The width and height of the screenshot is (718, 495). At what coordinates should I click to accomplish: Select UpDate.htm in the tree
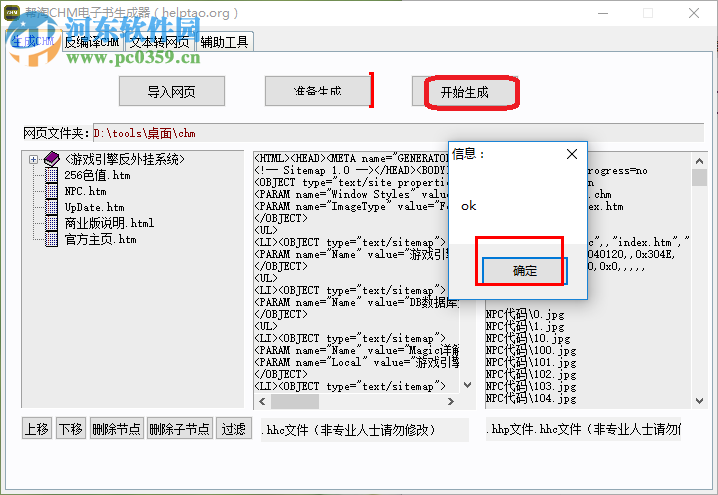click(94, 207)
